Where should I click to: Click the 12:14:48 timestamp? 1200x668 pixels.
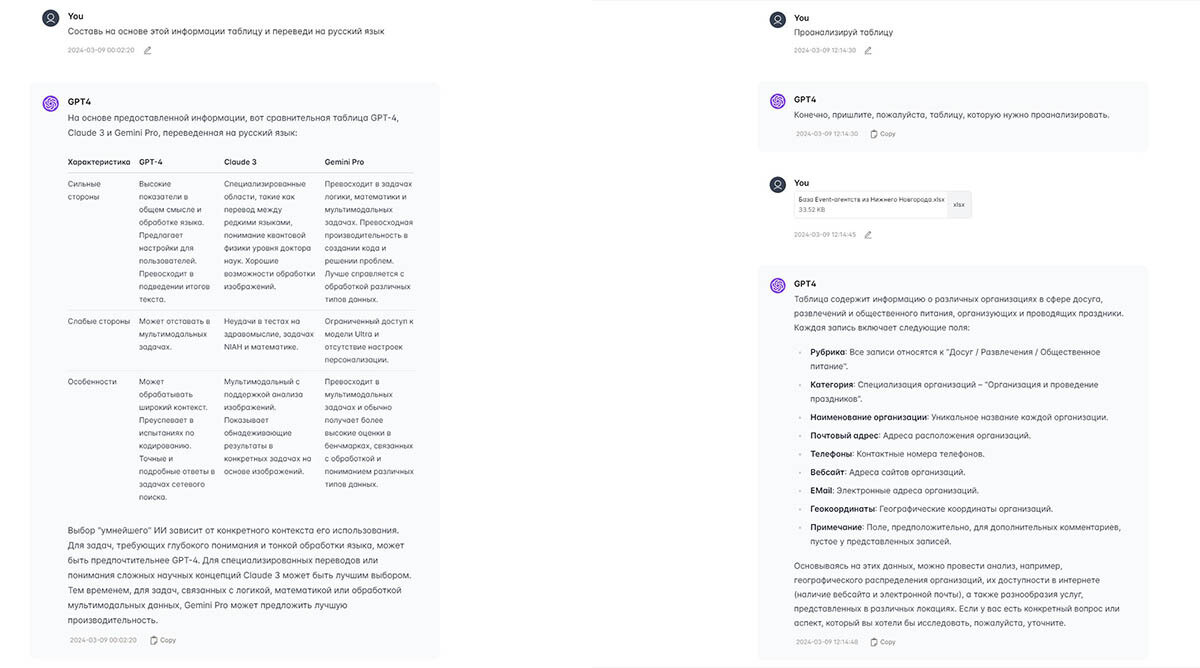(x=827, y=642)
